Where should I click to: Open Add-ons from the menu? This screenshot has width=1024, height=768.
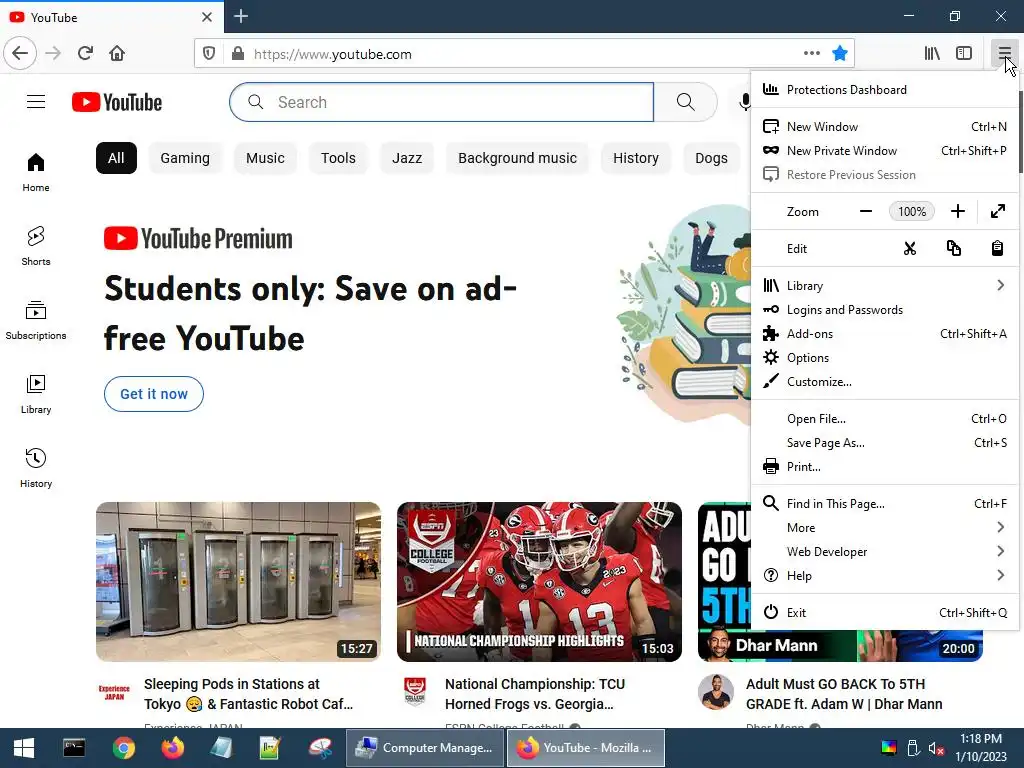[885, 334]
